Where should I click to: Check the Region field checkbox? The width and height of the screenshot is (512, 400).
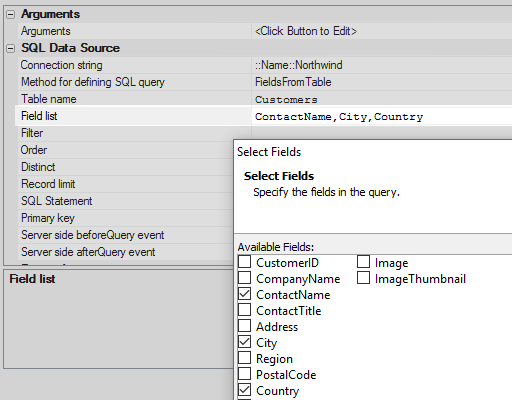click(x=245, y=358)
